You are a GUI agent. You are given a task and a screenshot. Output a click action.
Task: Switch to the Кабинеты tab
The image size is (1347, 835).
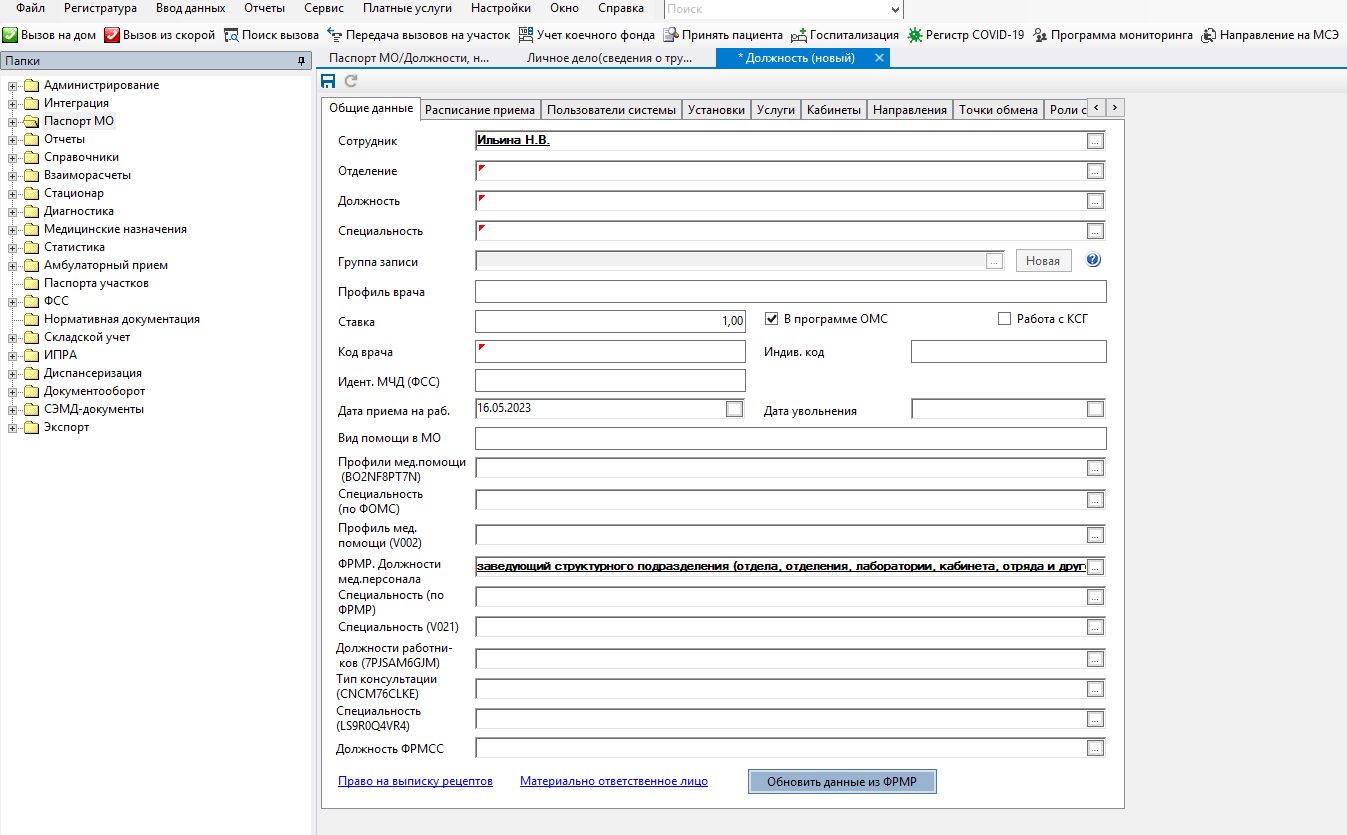[834, 110]
